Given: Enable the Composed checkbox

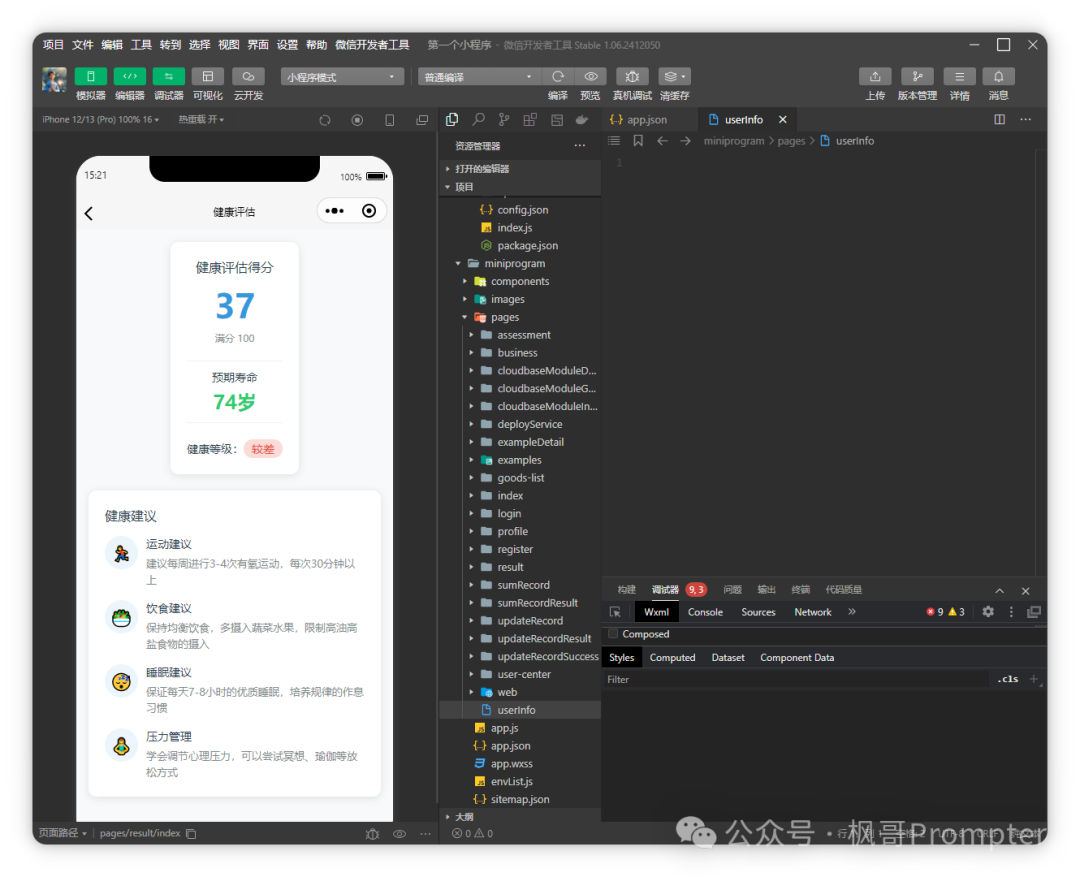Looking at the screenshot, I should (x=613, y=634).
